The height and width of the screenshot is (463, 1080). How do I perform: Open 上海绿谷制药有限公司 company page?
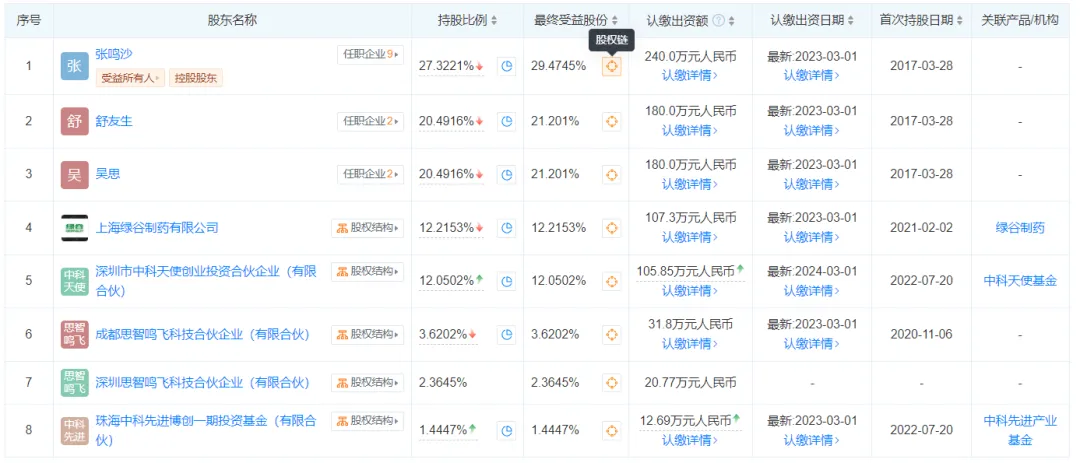point(157,227)
